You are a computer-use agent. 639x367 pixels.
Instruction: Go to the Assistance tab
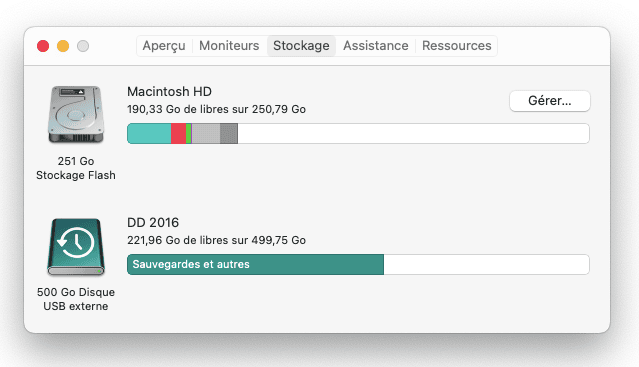tap(375, 46)
